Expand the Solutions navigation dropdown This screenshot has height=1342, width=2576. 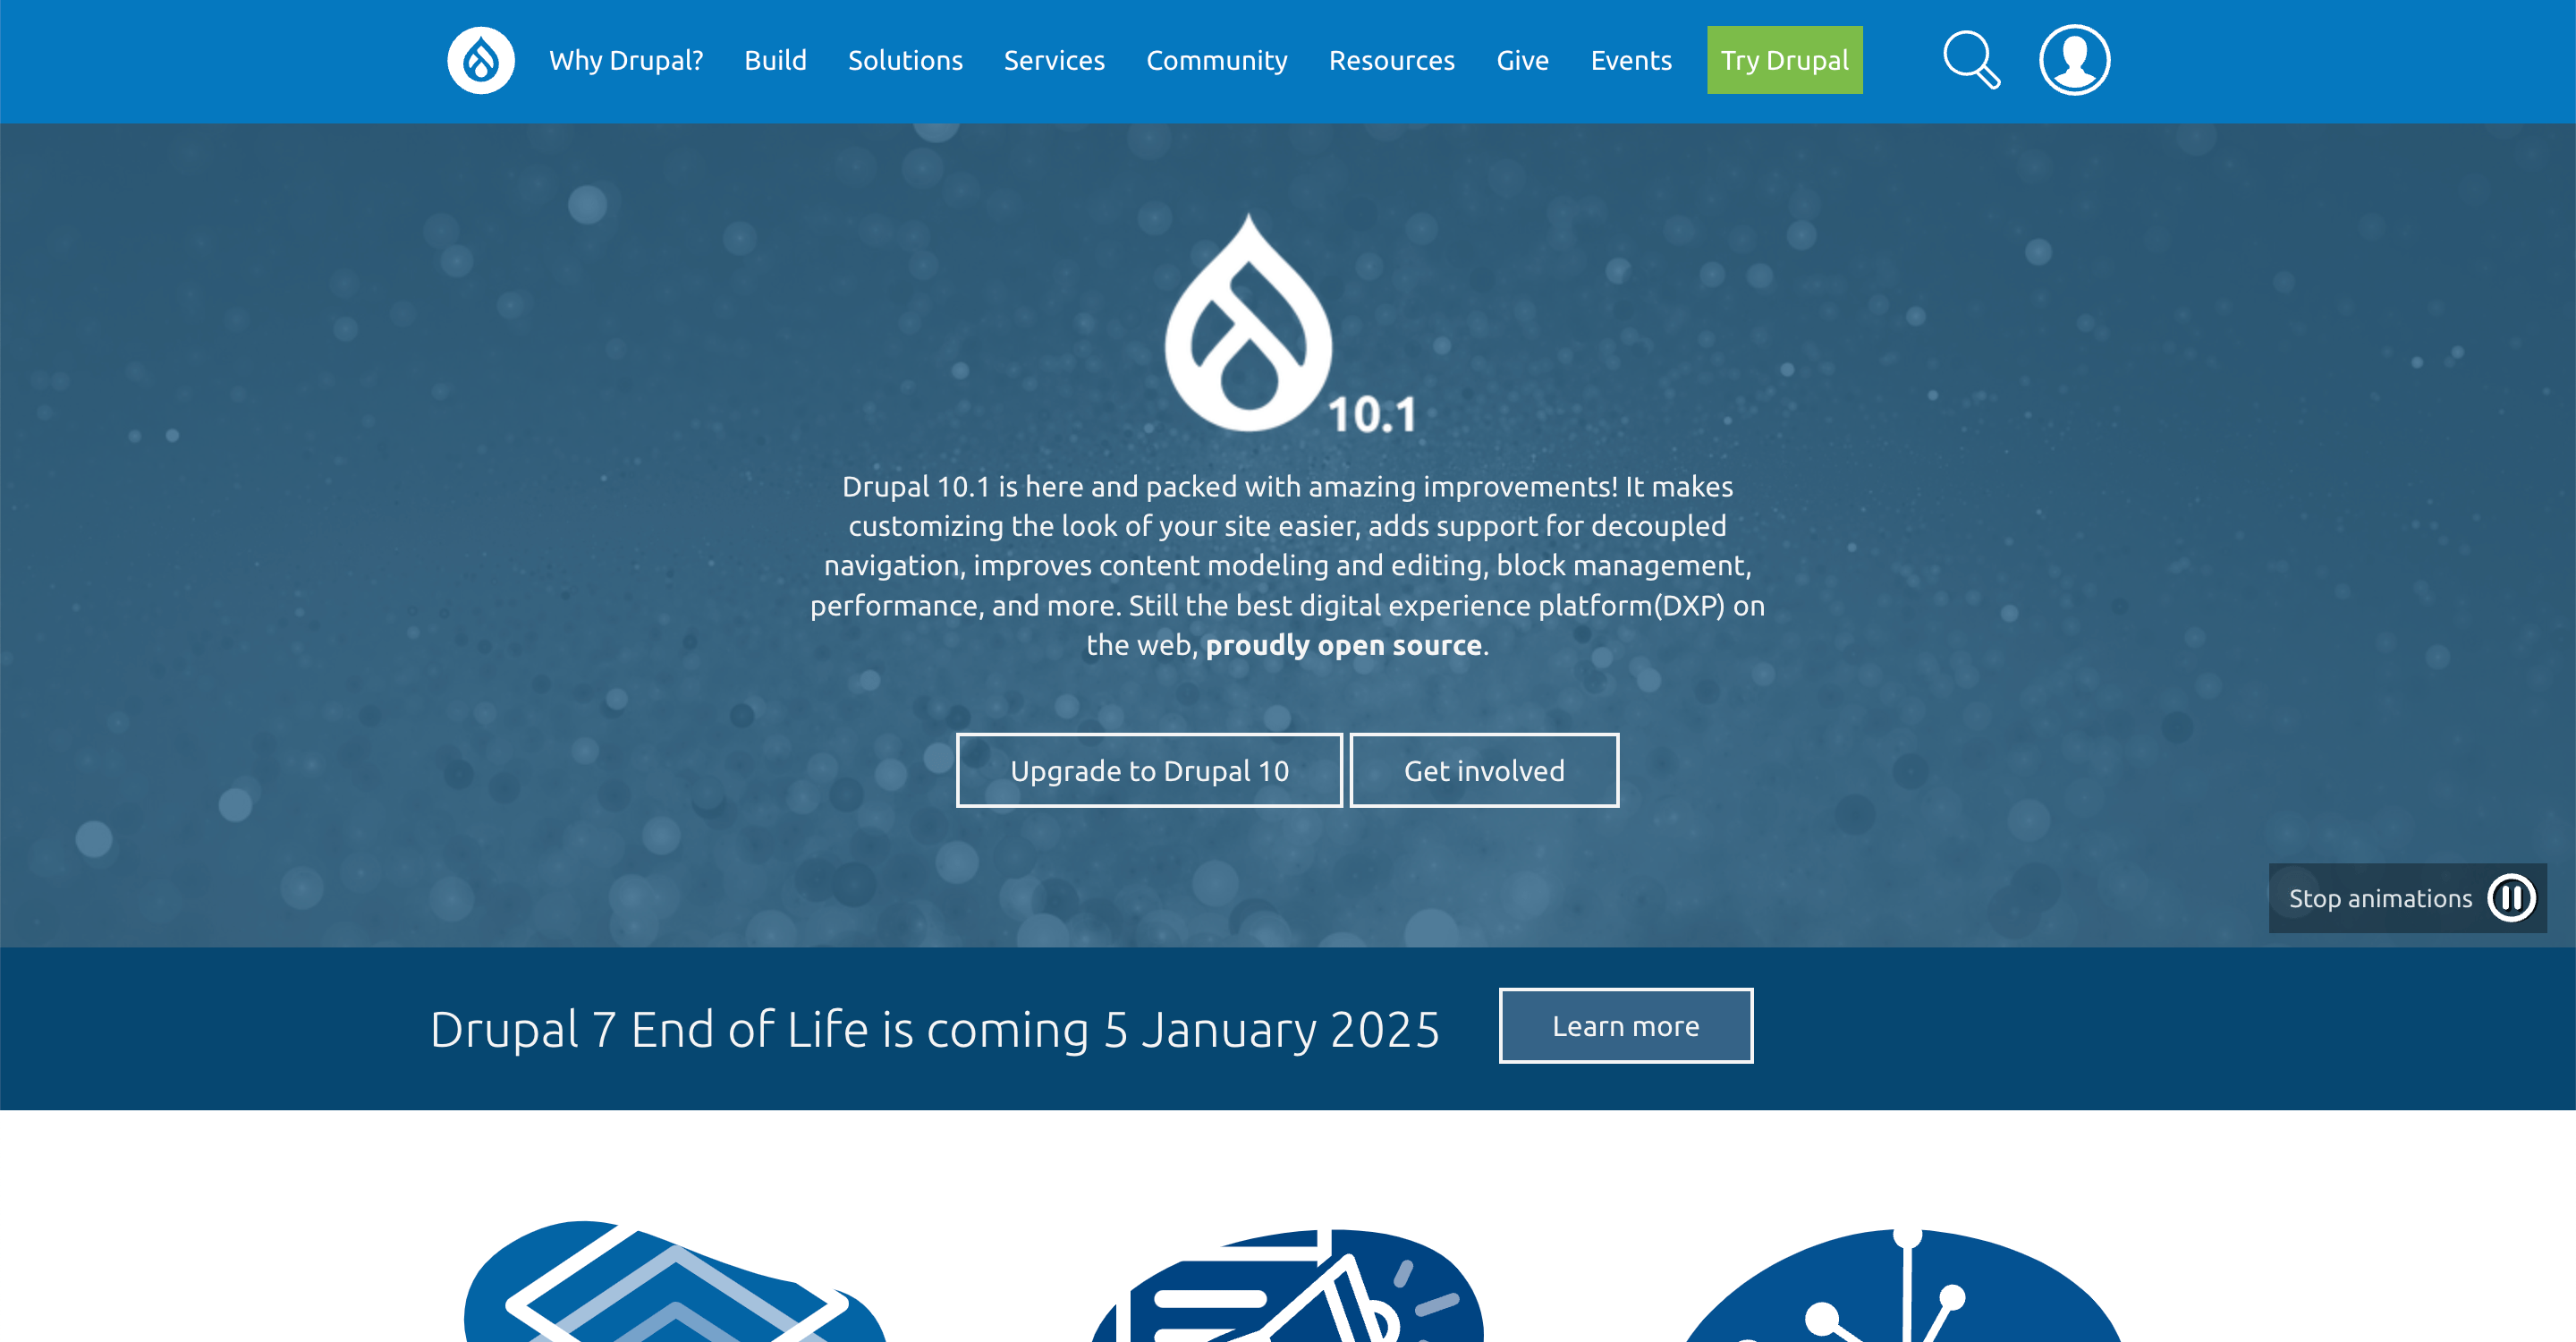click(x=903, y=62)
